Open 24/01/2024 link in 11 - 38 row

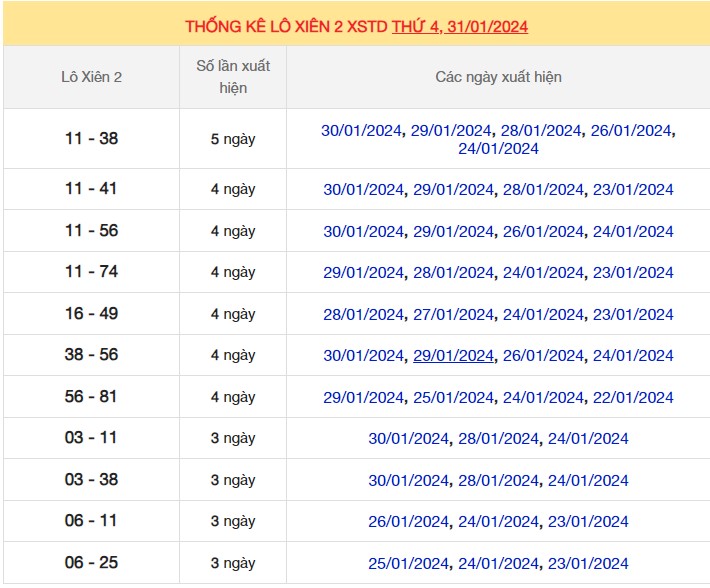[x=498, y=149]
